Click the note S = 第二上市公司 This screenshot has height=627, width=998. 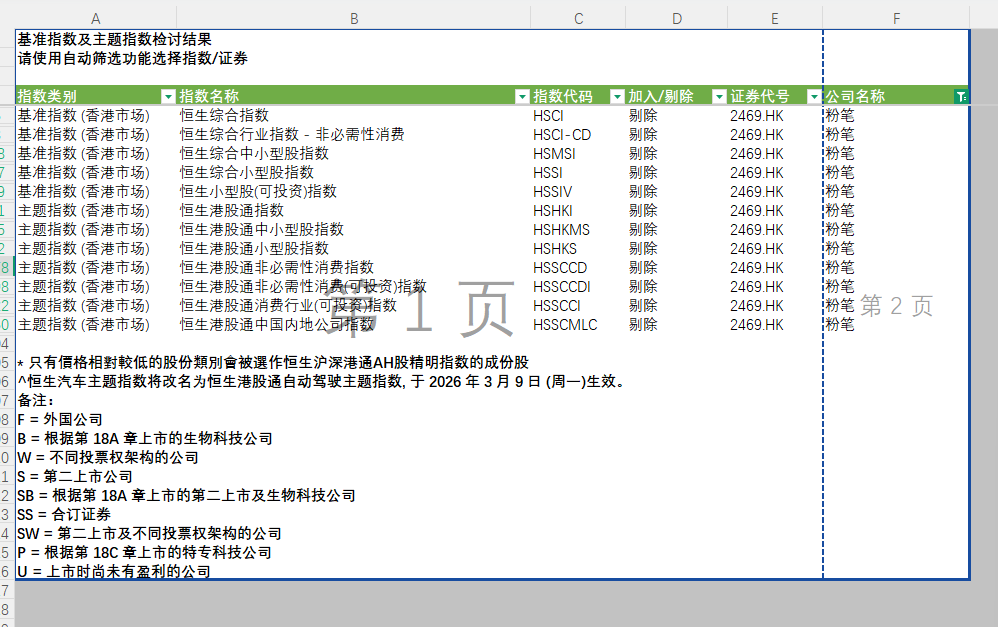point(75,477)
